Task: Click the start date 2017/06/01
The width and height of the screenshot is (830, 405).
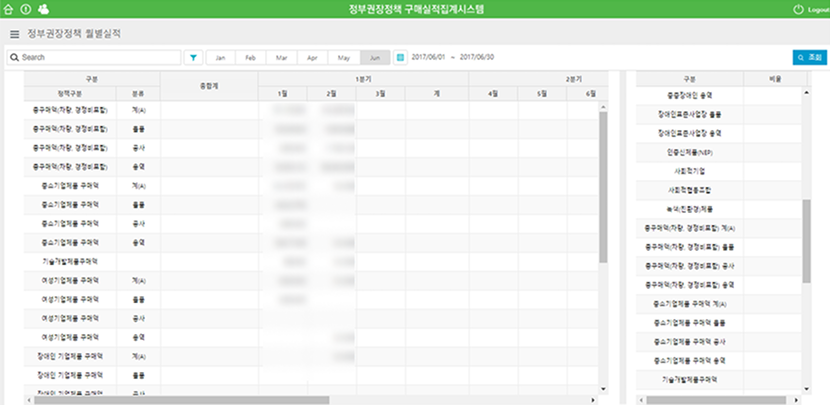Action: (x=429, y=57)
